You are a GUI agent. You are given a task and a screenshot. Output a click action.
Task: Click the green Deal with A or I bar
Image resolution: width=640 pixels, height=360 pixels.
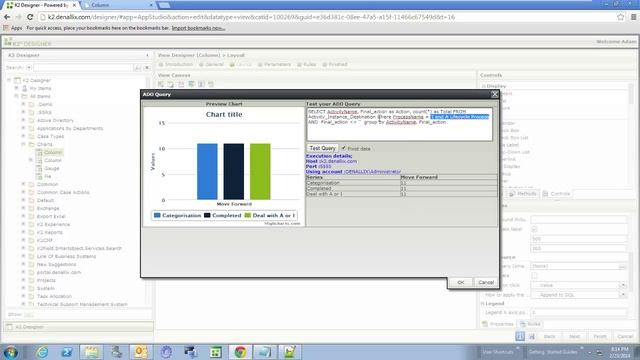click(260, 171)
